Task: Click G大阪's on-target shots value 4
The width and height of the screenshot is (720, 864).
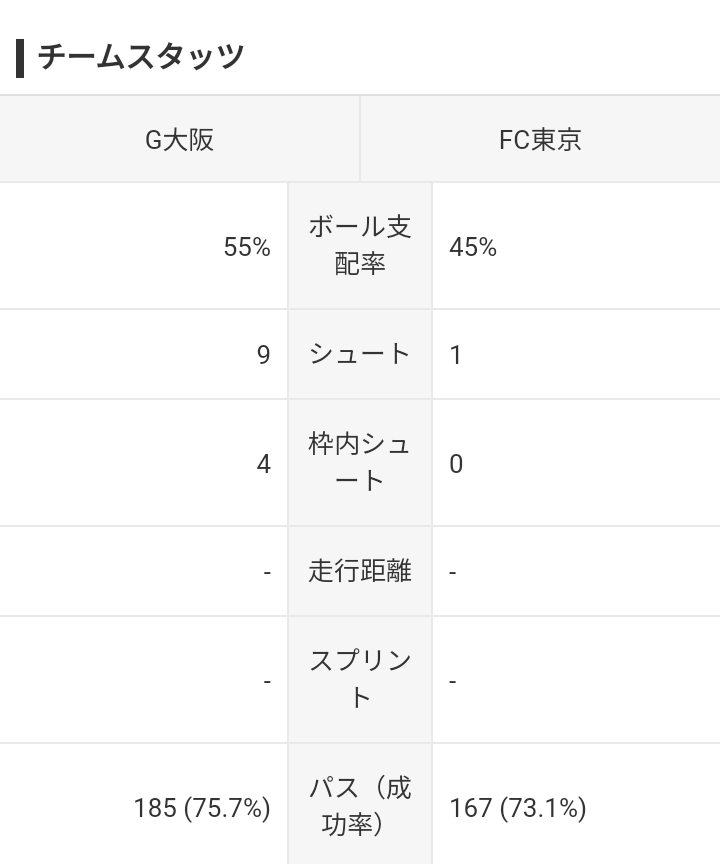Action: (263, 464)
